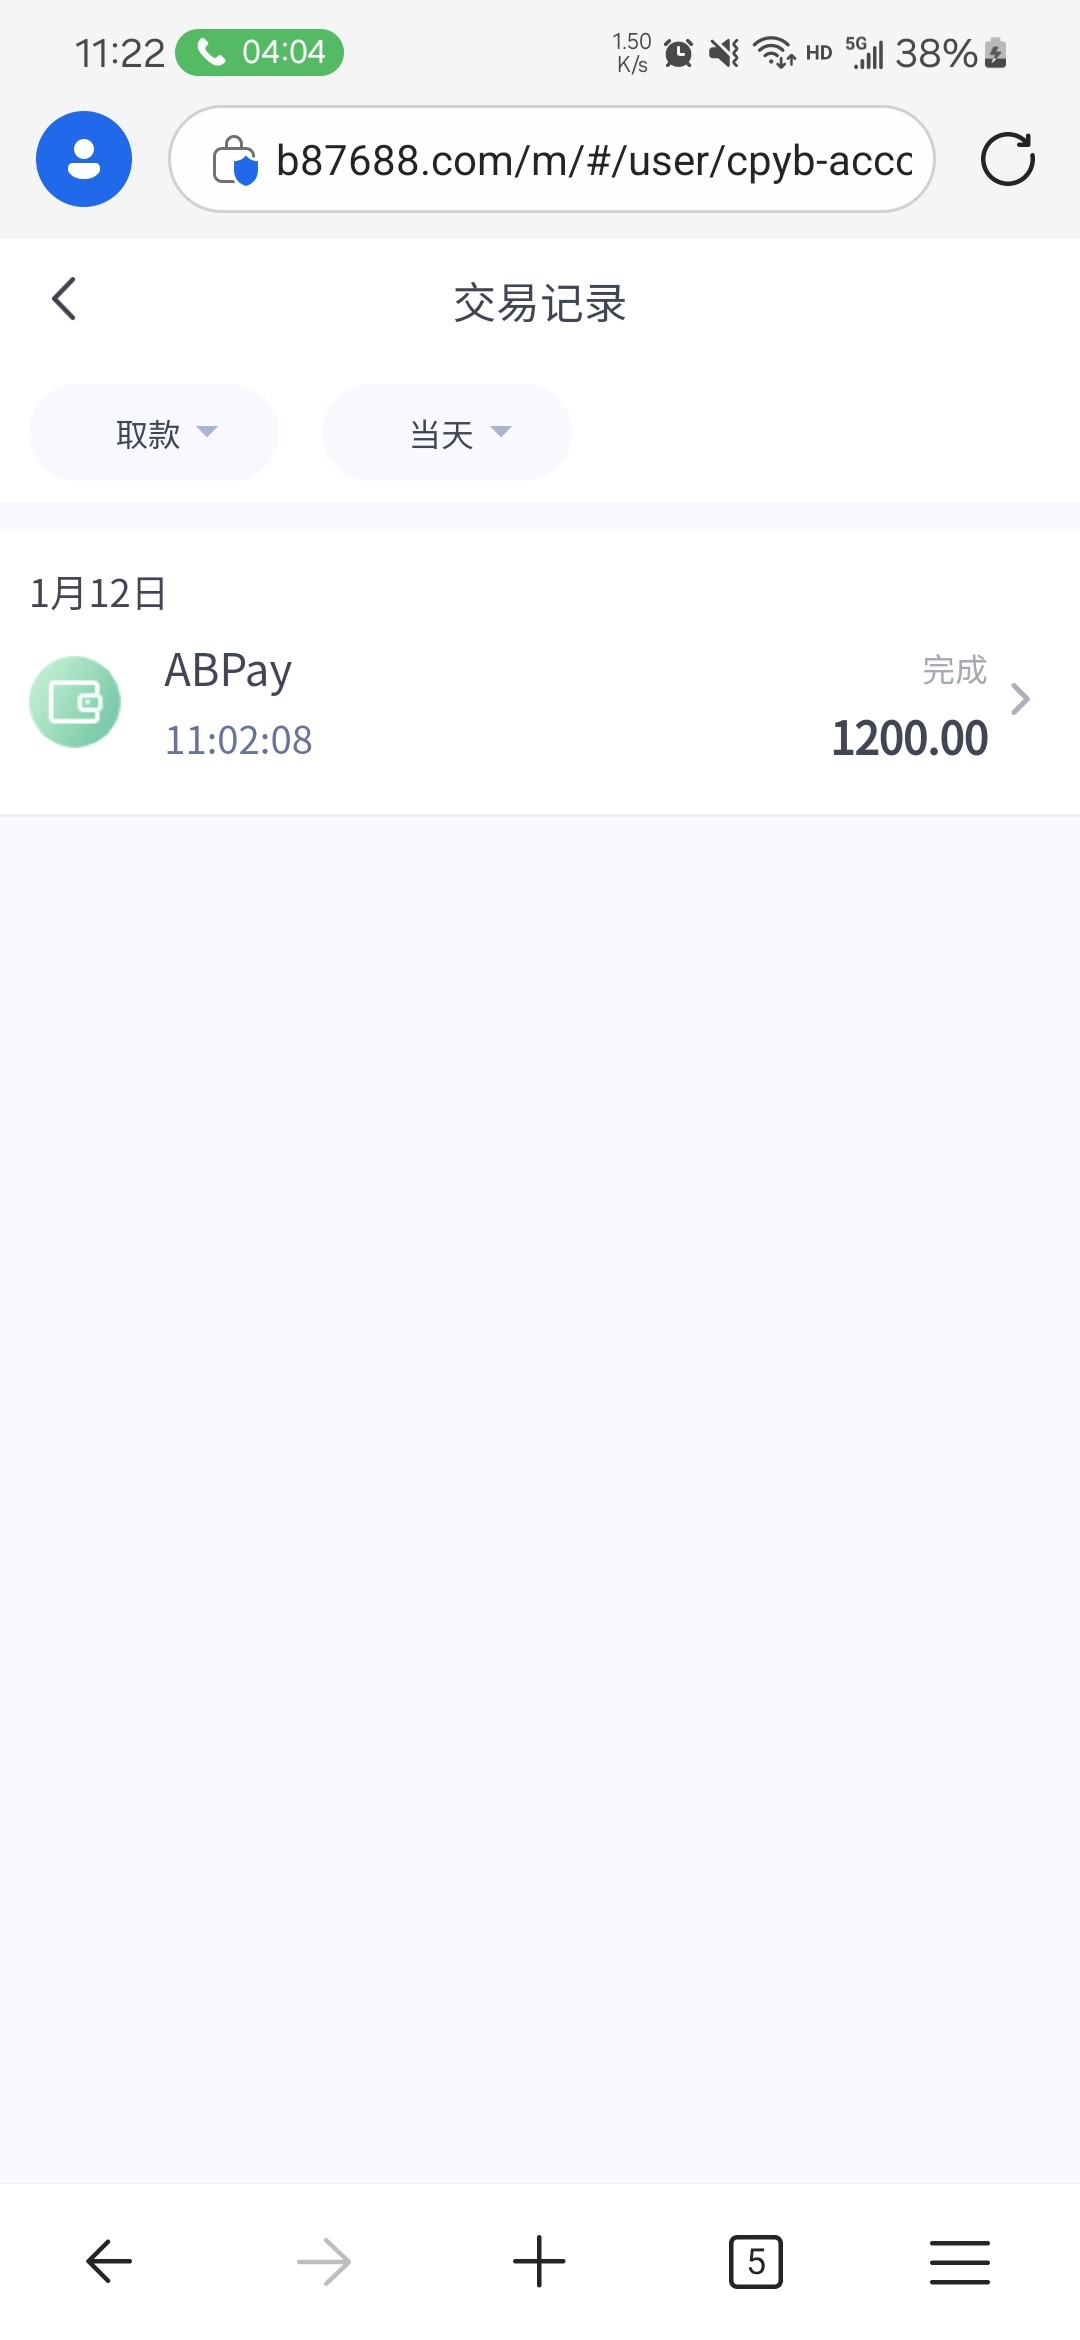This screenshot has height=2340, width=1080.
Task: Tap the alarm clock status icon
Action: 678,53
